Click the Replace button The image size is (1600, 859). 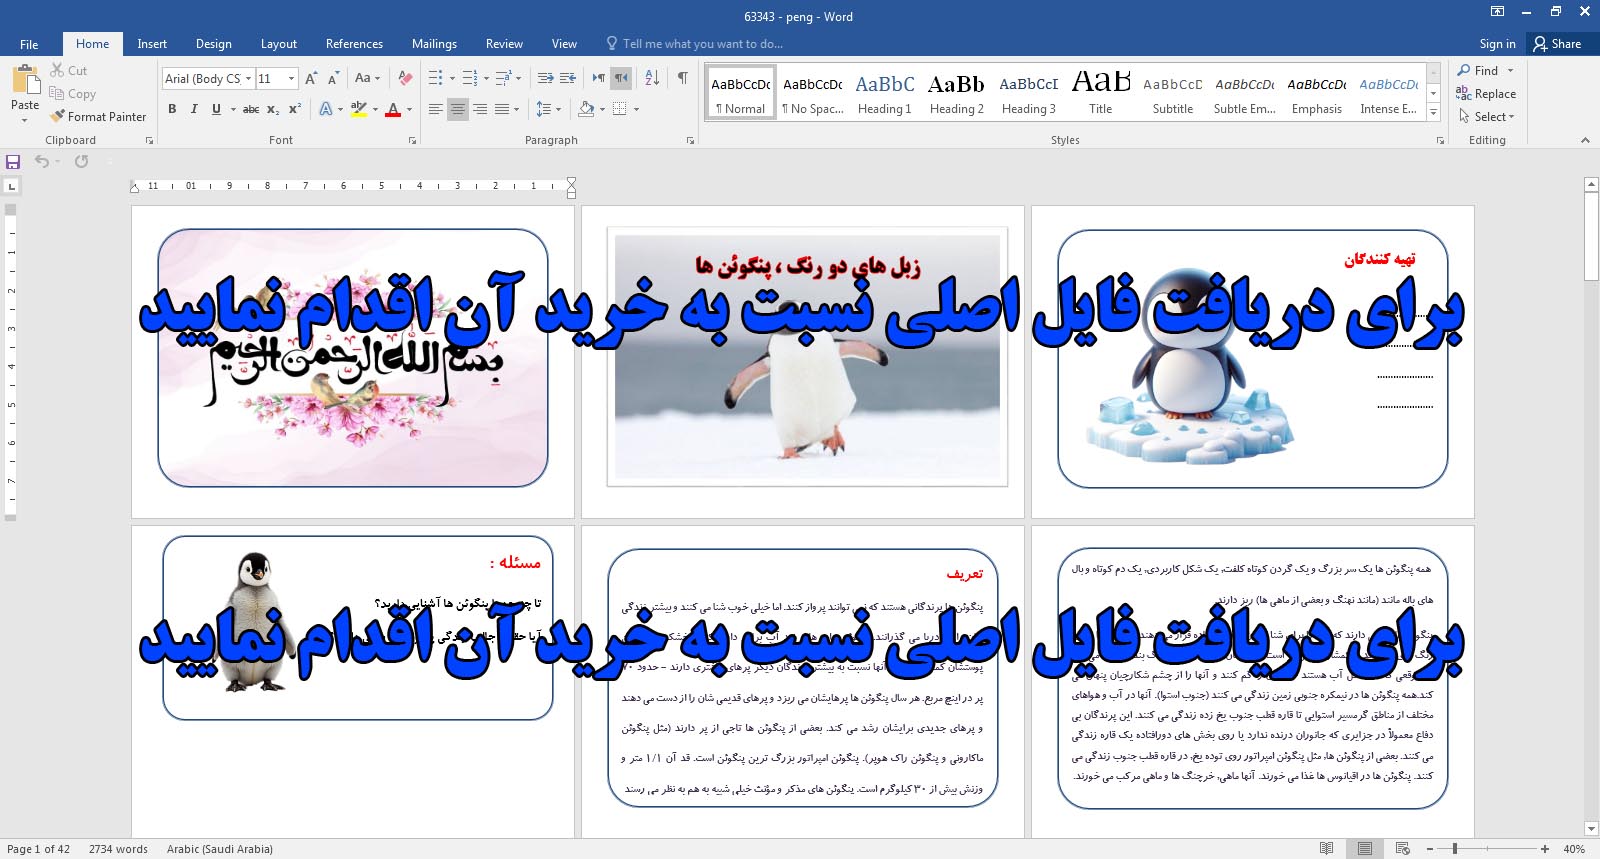point(1486,94)
